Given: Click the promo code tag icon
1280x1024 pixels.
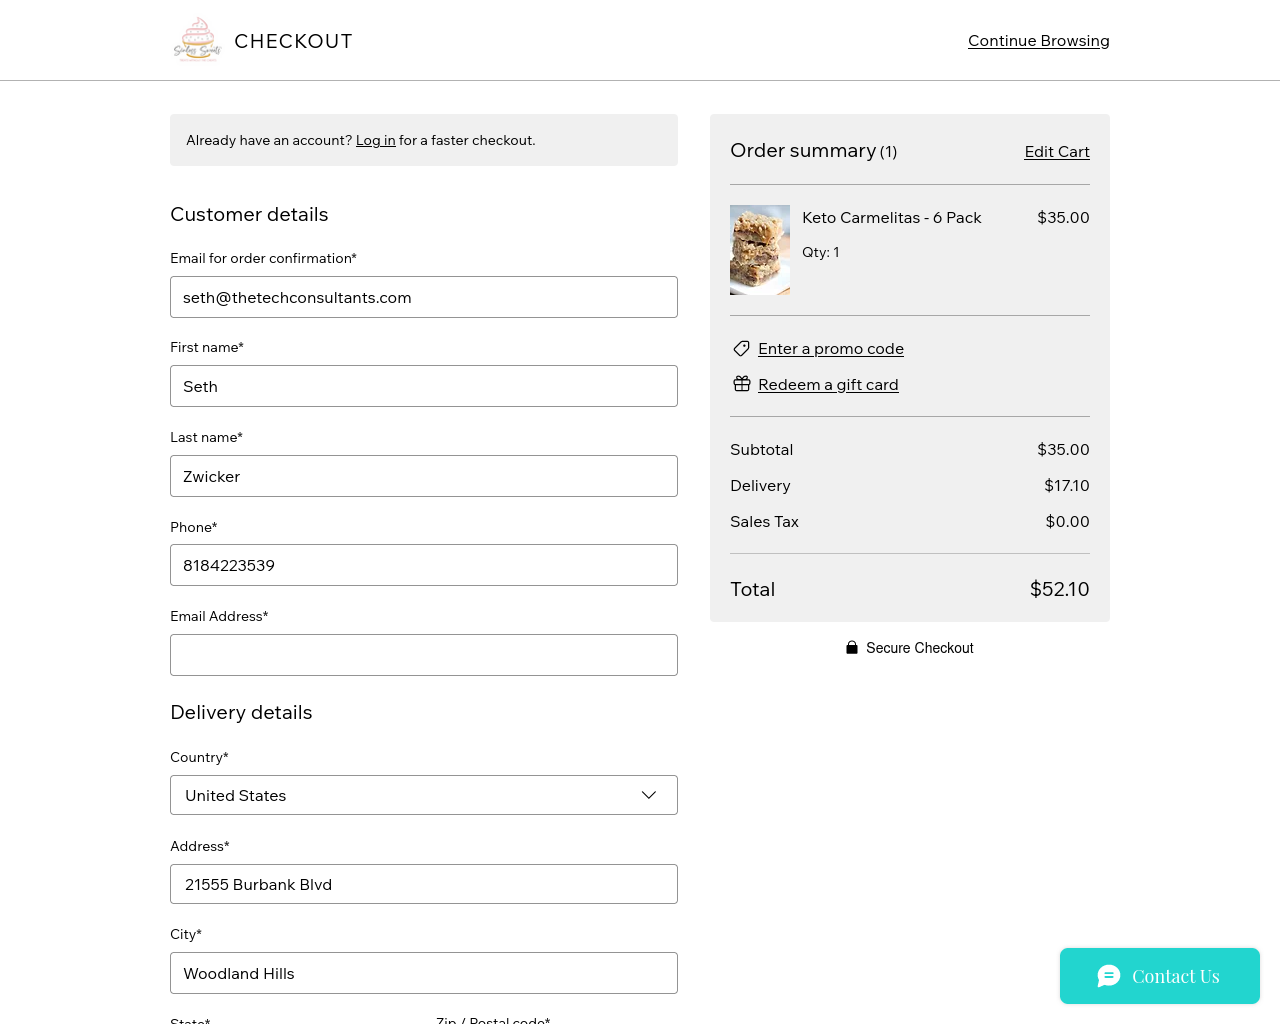Looking at the screenshot, I should pyautogui.click(x=741, y=348).
